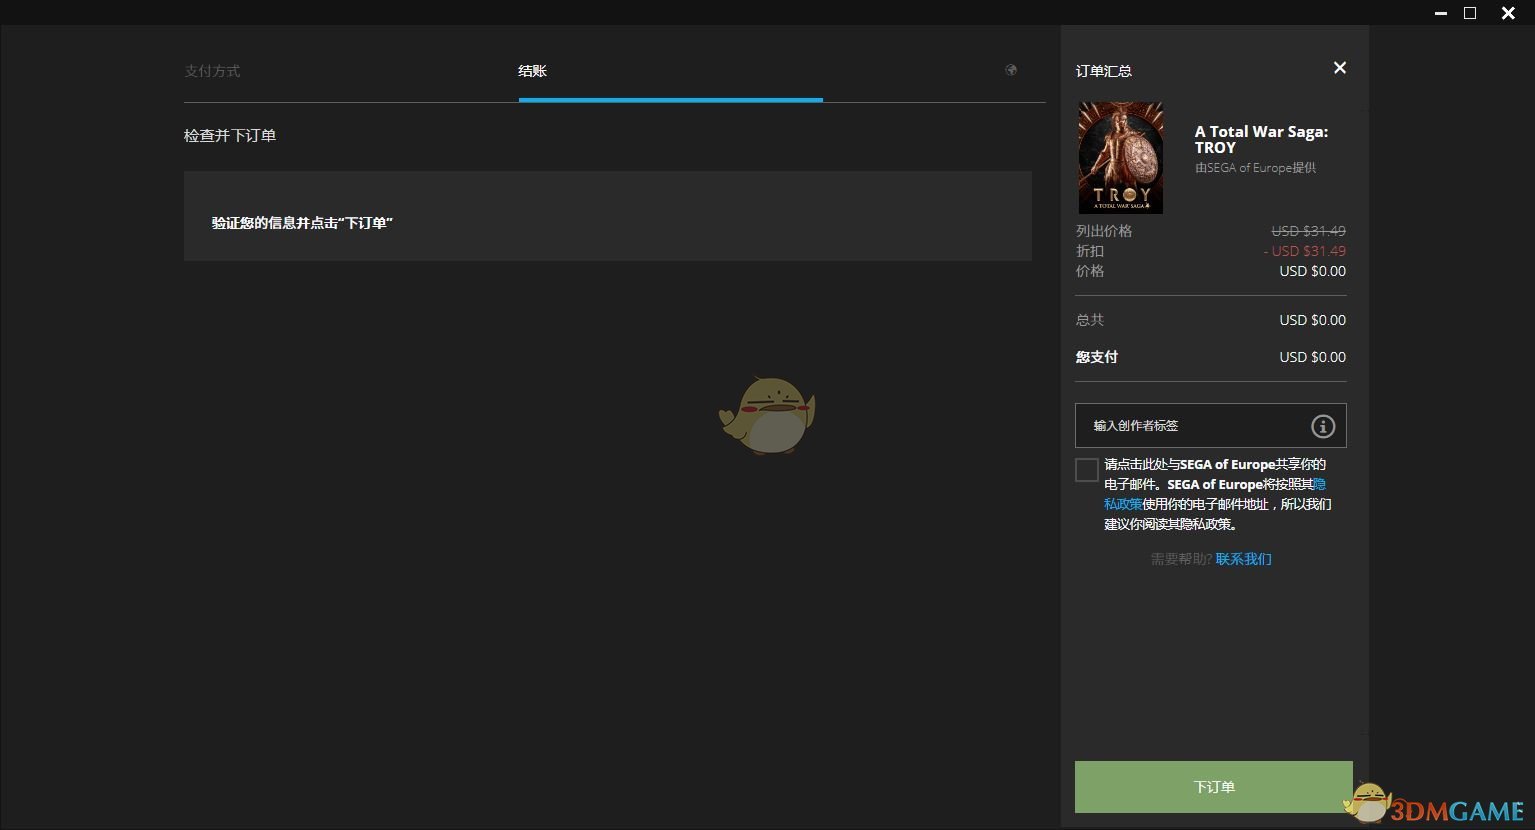1535x830 pixels.
Task: Click the 下订单 button
Action: point(1214,787)
